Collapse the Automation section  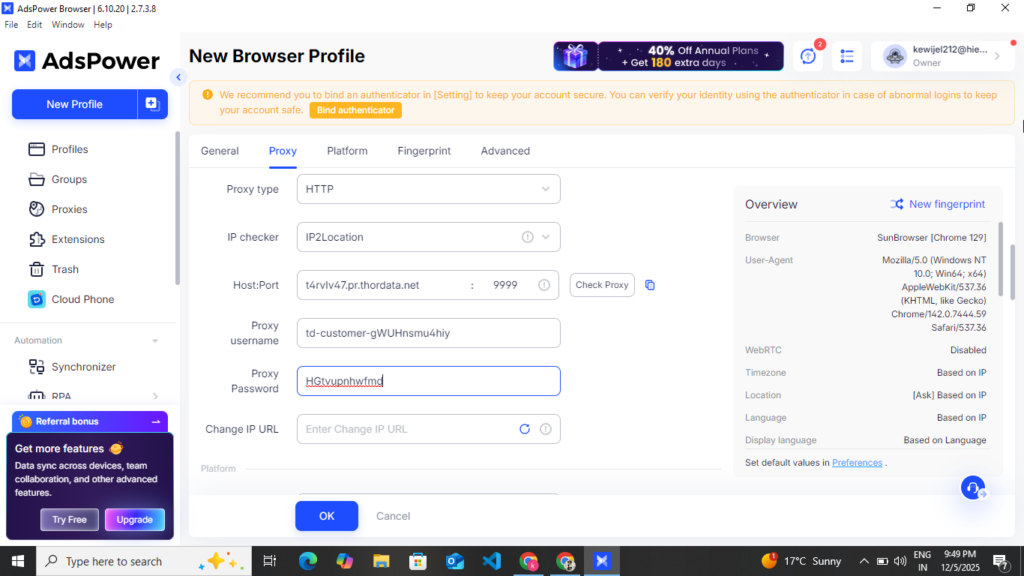[x=155, y=340]
